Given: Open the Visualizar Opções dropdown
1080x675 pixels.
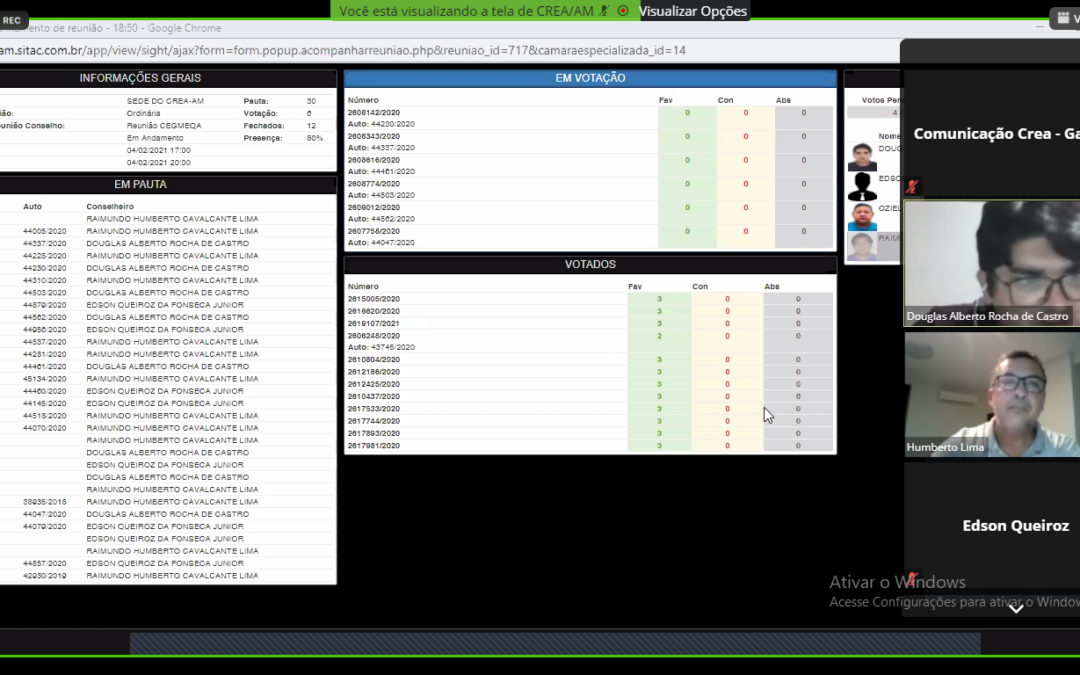Looking at the screenshot, I should (693, 11).
